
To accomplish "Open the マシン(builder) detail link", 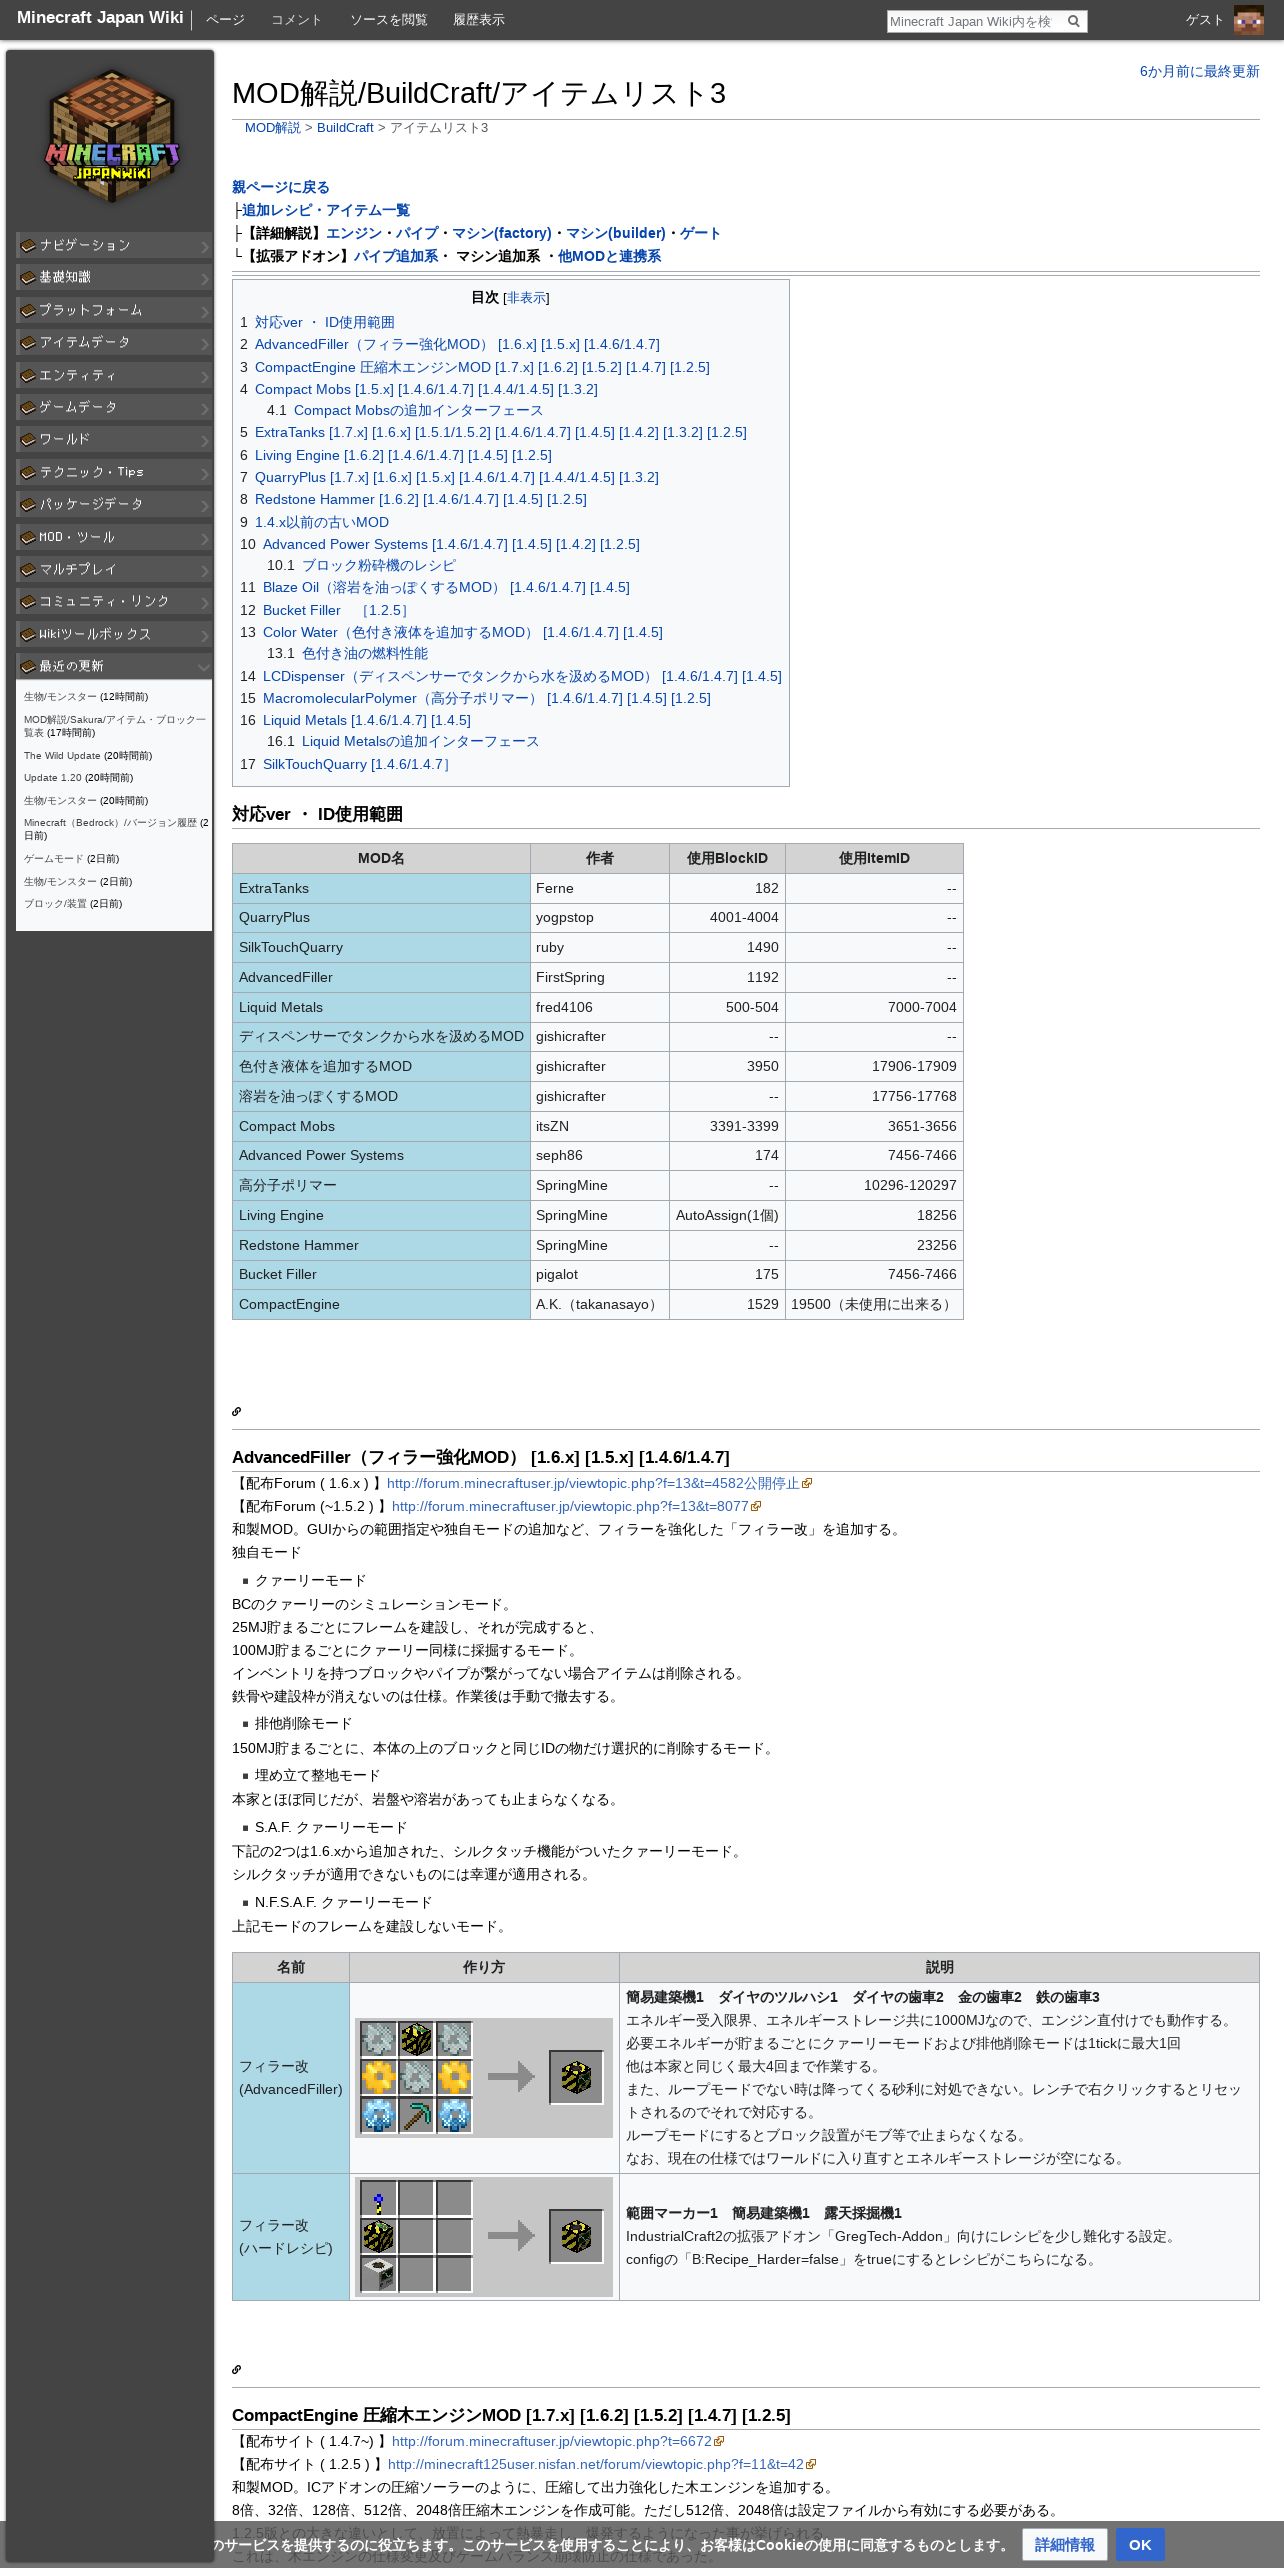I will pyautogui.click(x=615, y=233).
